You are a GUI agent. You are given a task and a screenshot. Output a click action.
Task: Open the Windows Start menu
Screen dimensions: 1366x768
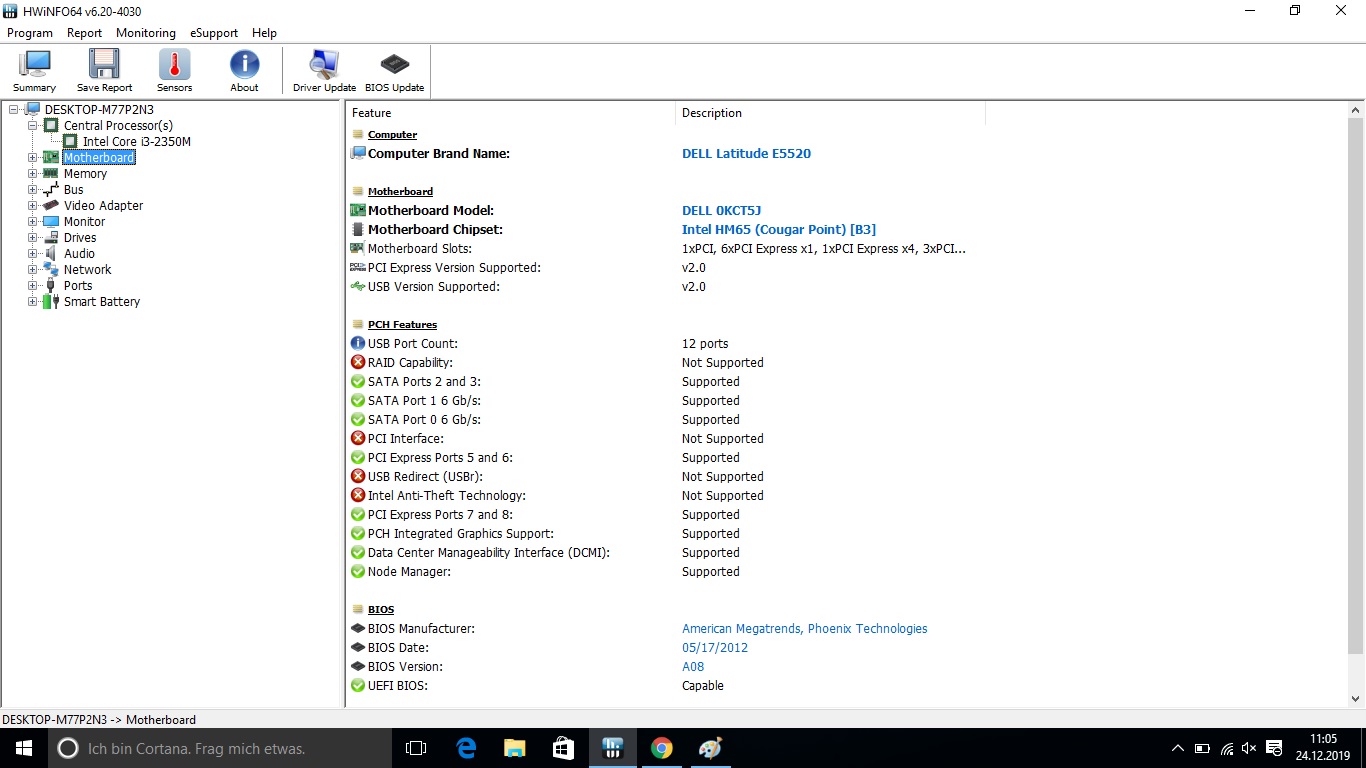coord(24,748)
